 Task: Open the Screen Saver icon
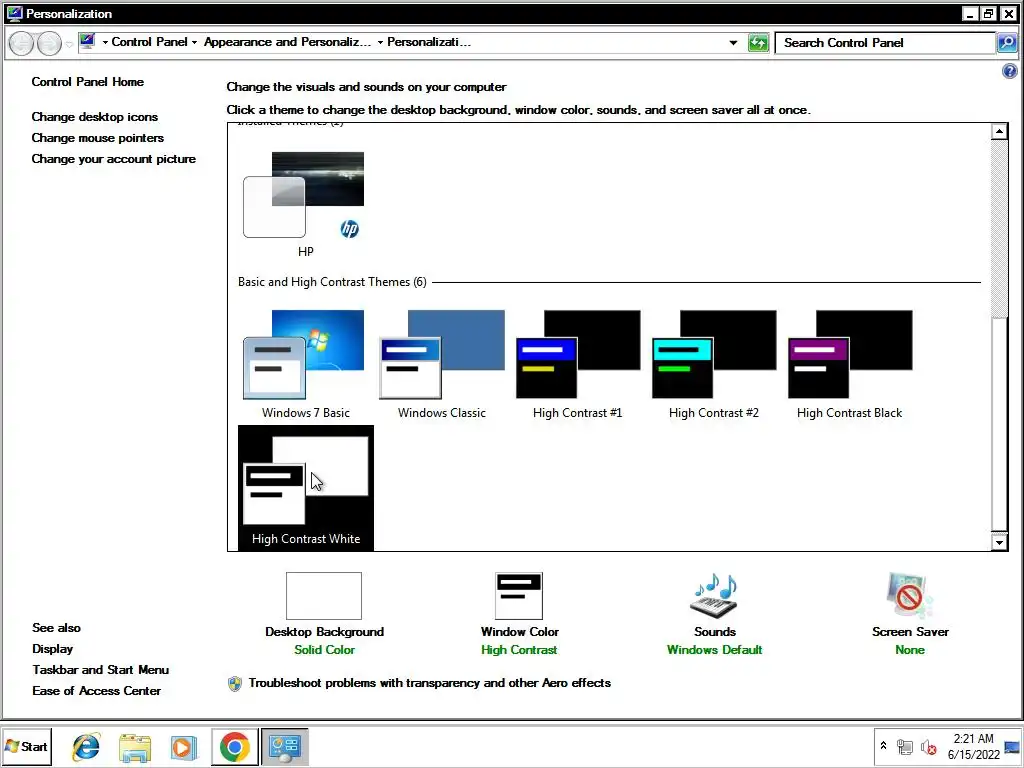click(x=910, y=596)
